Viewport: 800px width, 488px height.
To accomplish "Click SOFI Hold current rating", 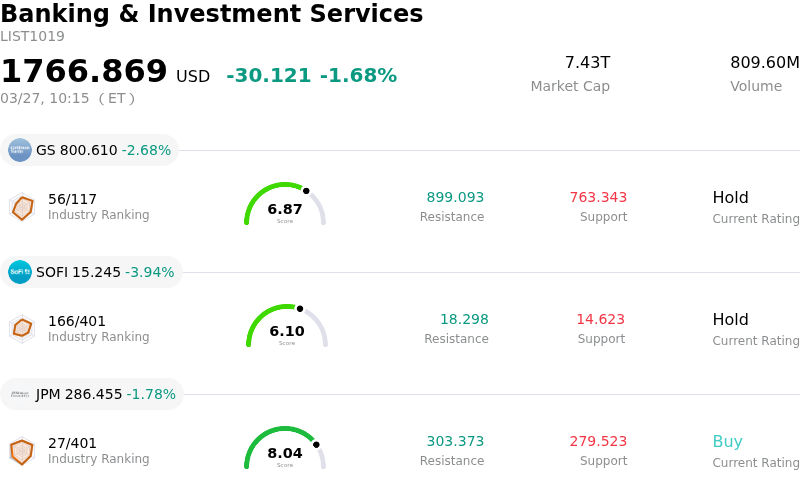I will coord(730,320).
